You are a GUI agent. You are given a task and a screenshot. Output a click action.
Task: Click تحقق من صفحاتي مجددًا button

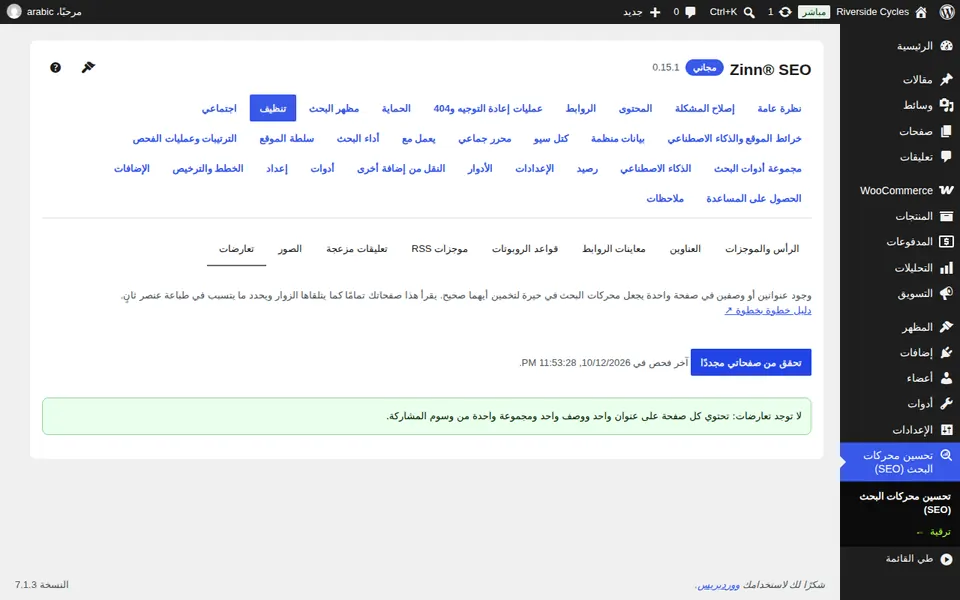pyautogui.click(x=751, y=362)
